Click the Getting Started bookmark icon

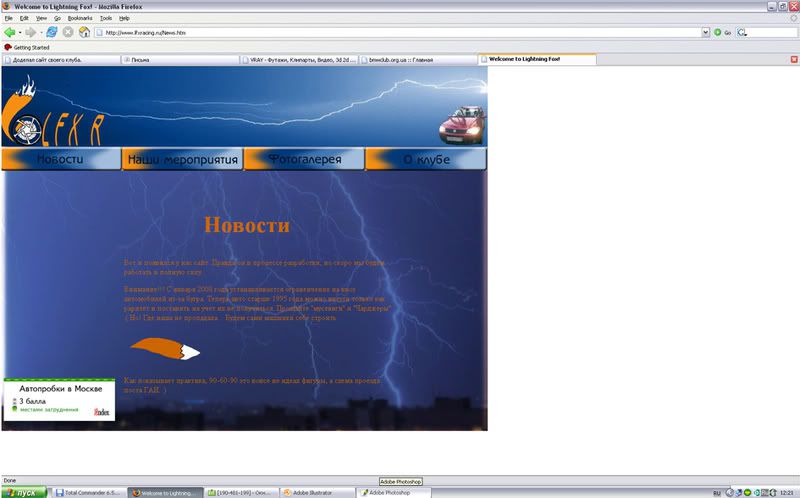click(x=8, y=47)
